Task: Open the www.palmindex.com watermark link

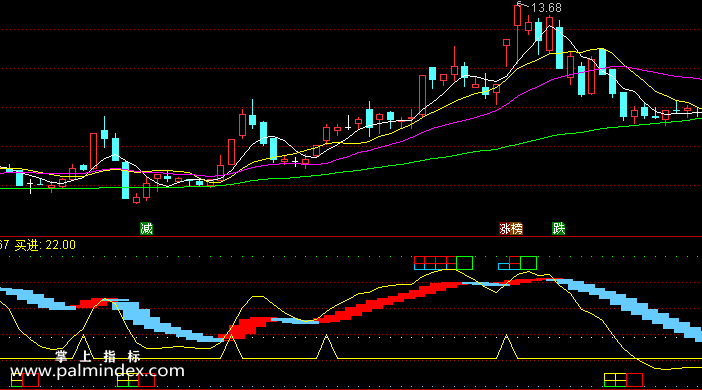Action: coord(97,371)
